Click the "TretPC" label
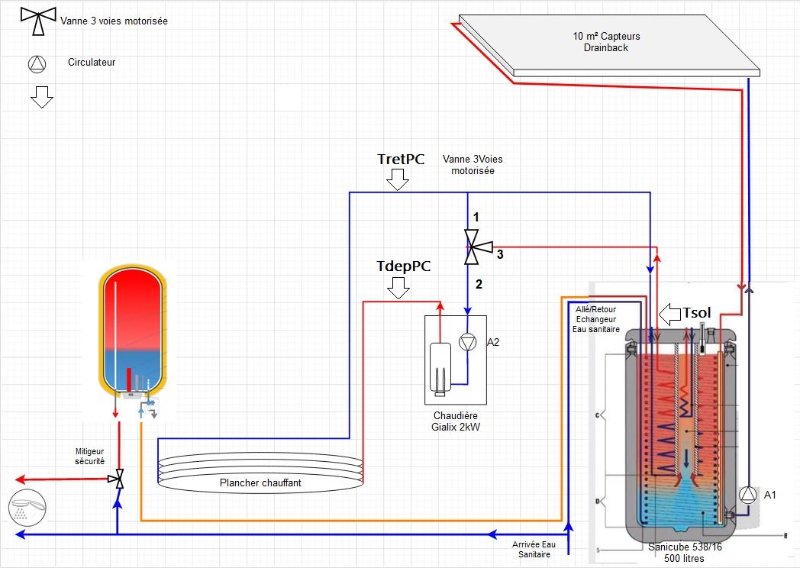This screenshot has height=568, width=800. [401, 159]
